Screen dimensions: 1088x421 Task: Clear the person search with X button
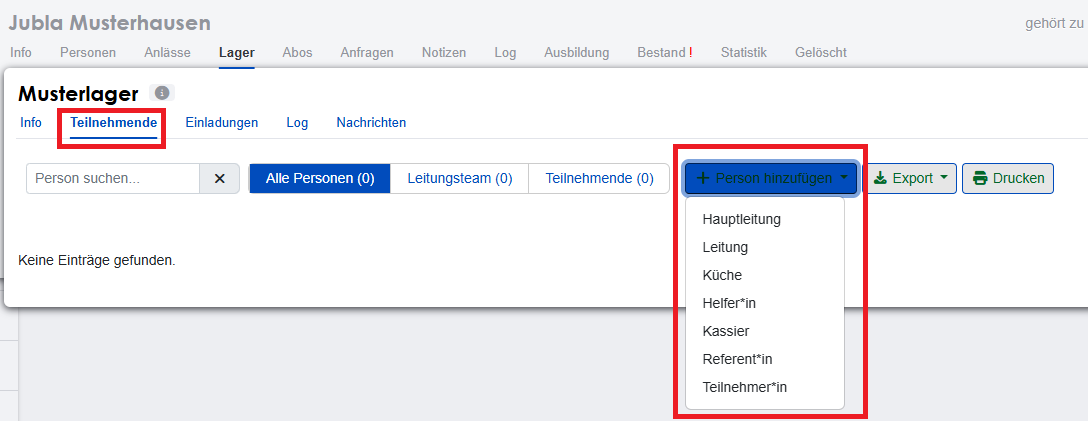coord(219,178)
